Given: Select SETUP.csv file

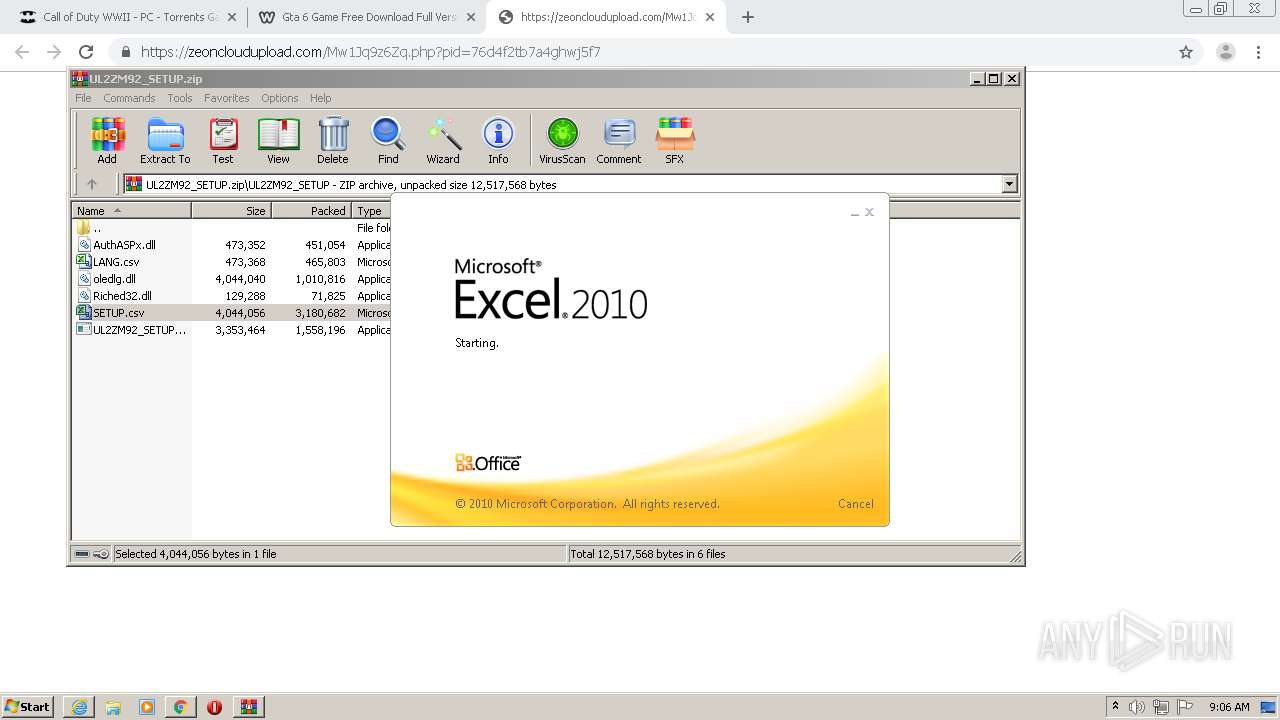Looking at the screenshot, I should click(232, 313).
